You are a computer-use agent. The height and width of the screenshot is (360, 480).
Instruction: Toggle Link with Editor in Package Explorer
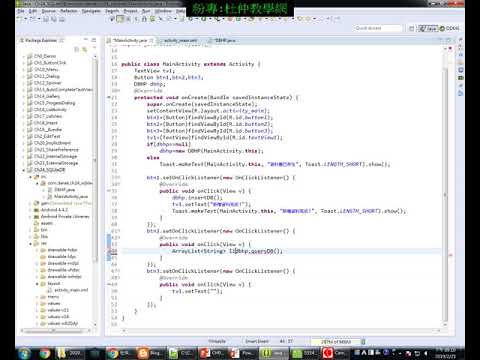[x=85, y=50]
